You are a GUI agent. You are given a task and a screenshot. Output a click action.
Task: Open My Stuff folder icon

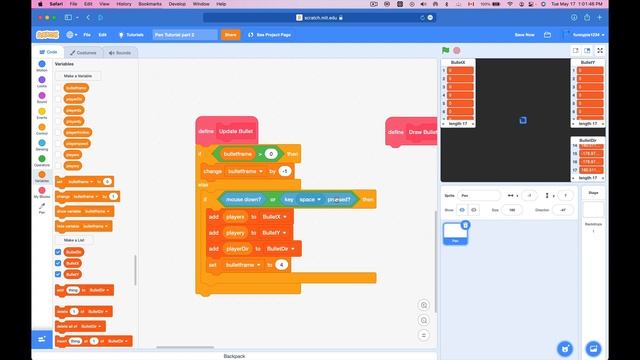(547, 35)
